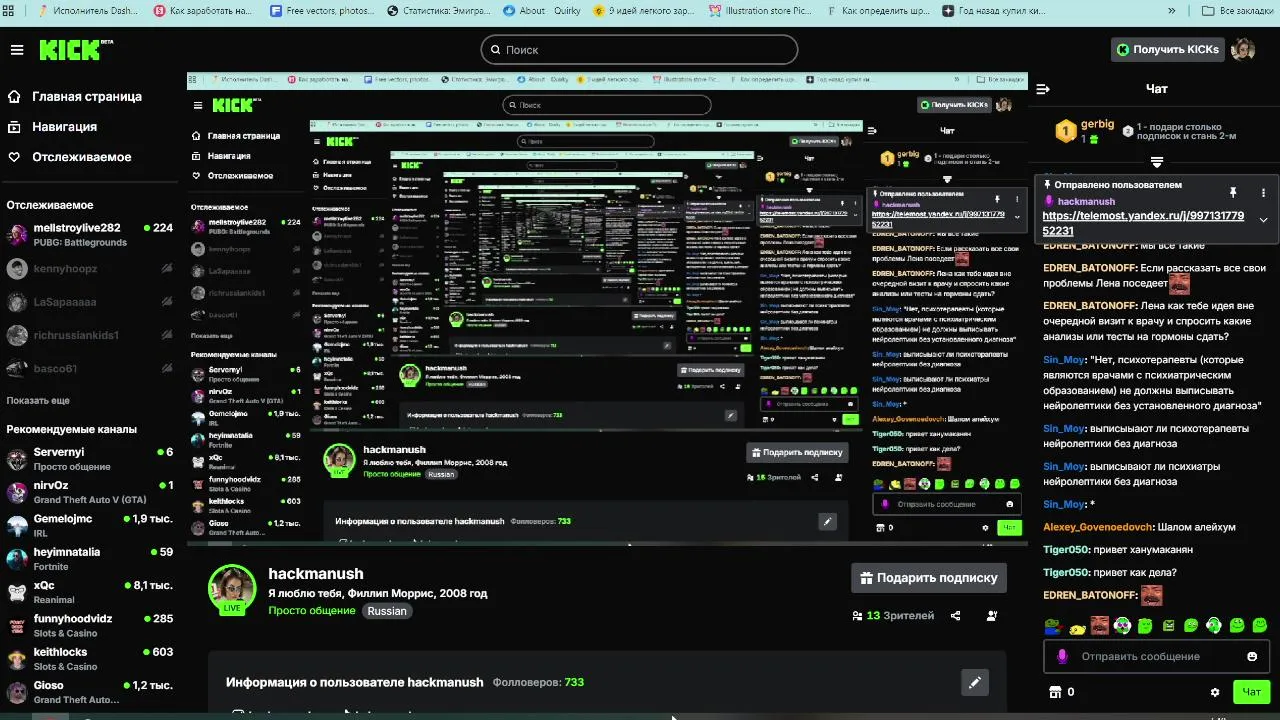This screenshot has height=720, width=1280.
Task: Open mellstroylive282 followed channel
Action: (x=90, y=234)
